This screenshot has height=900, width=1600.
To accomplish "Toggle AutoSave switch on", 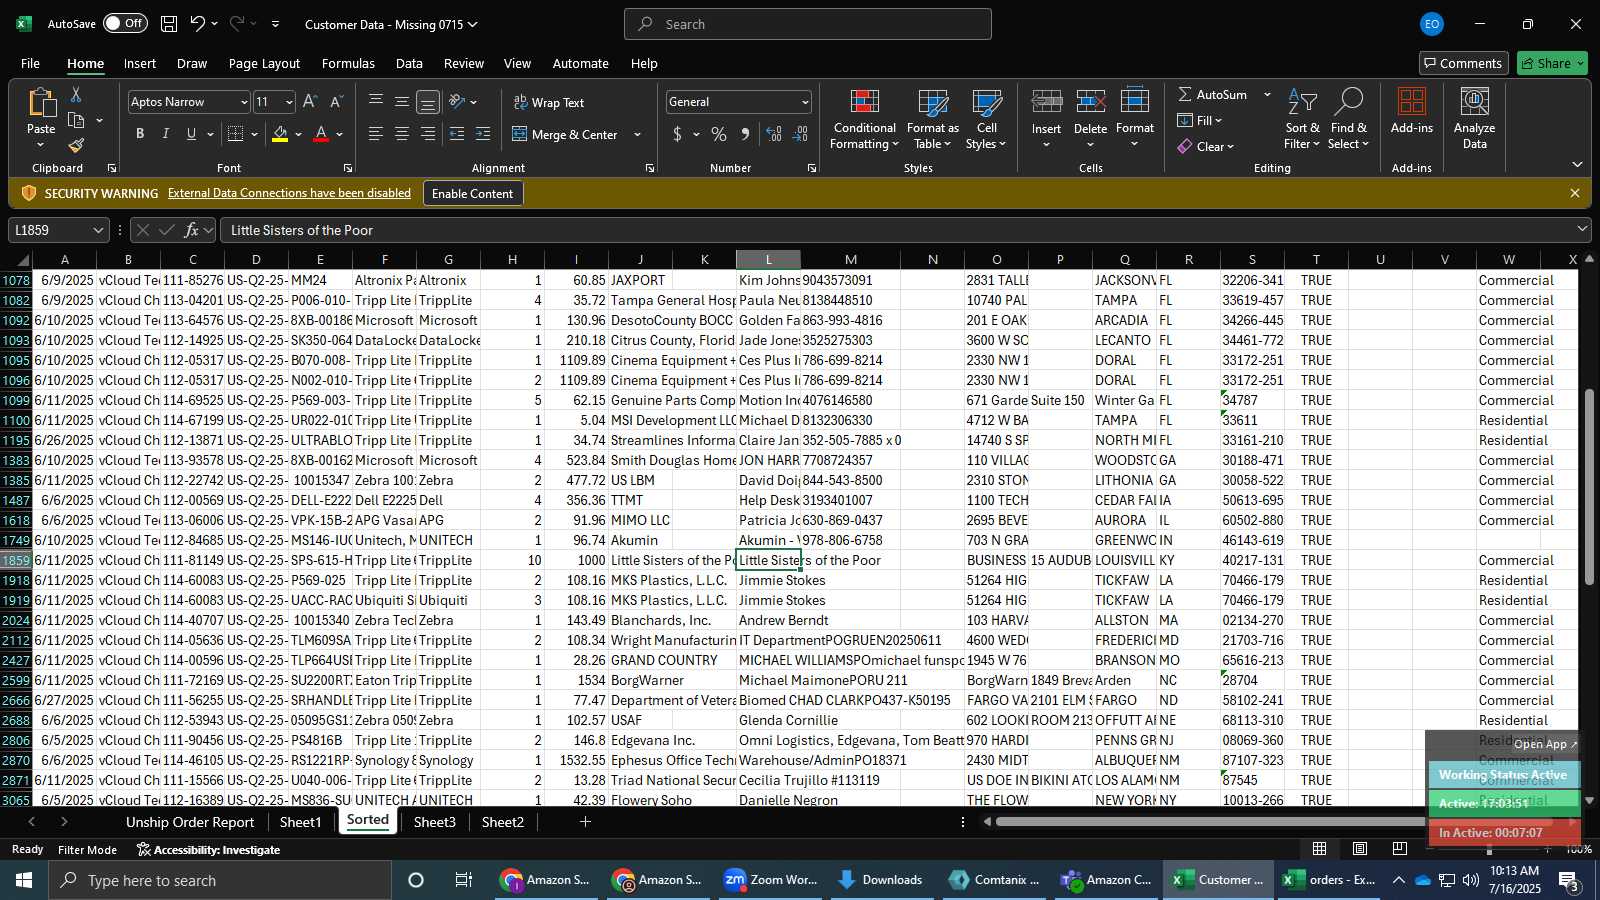I will click(x=124, y=24).
